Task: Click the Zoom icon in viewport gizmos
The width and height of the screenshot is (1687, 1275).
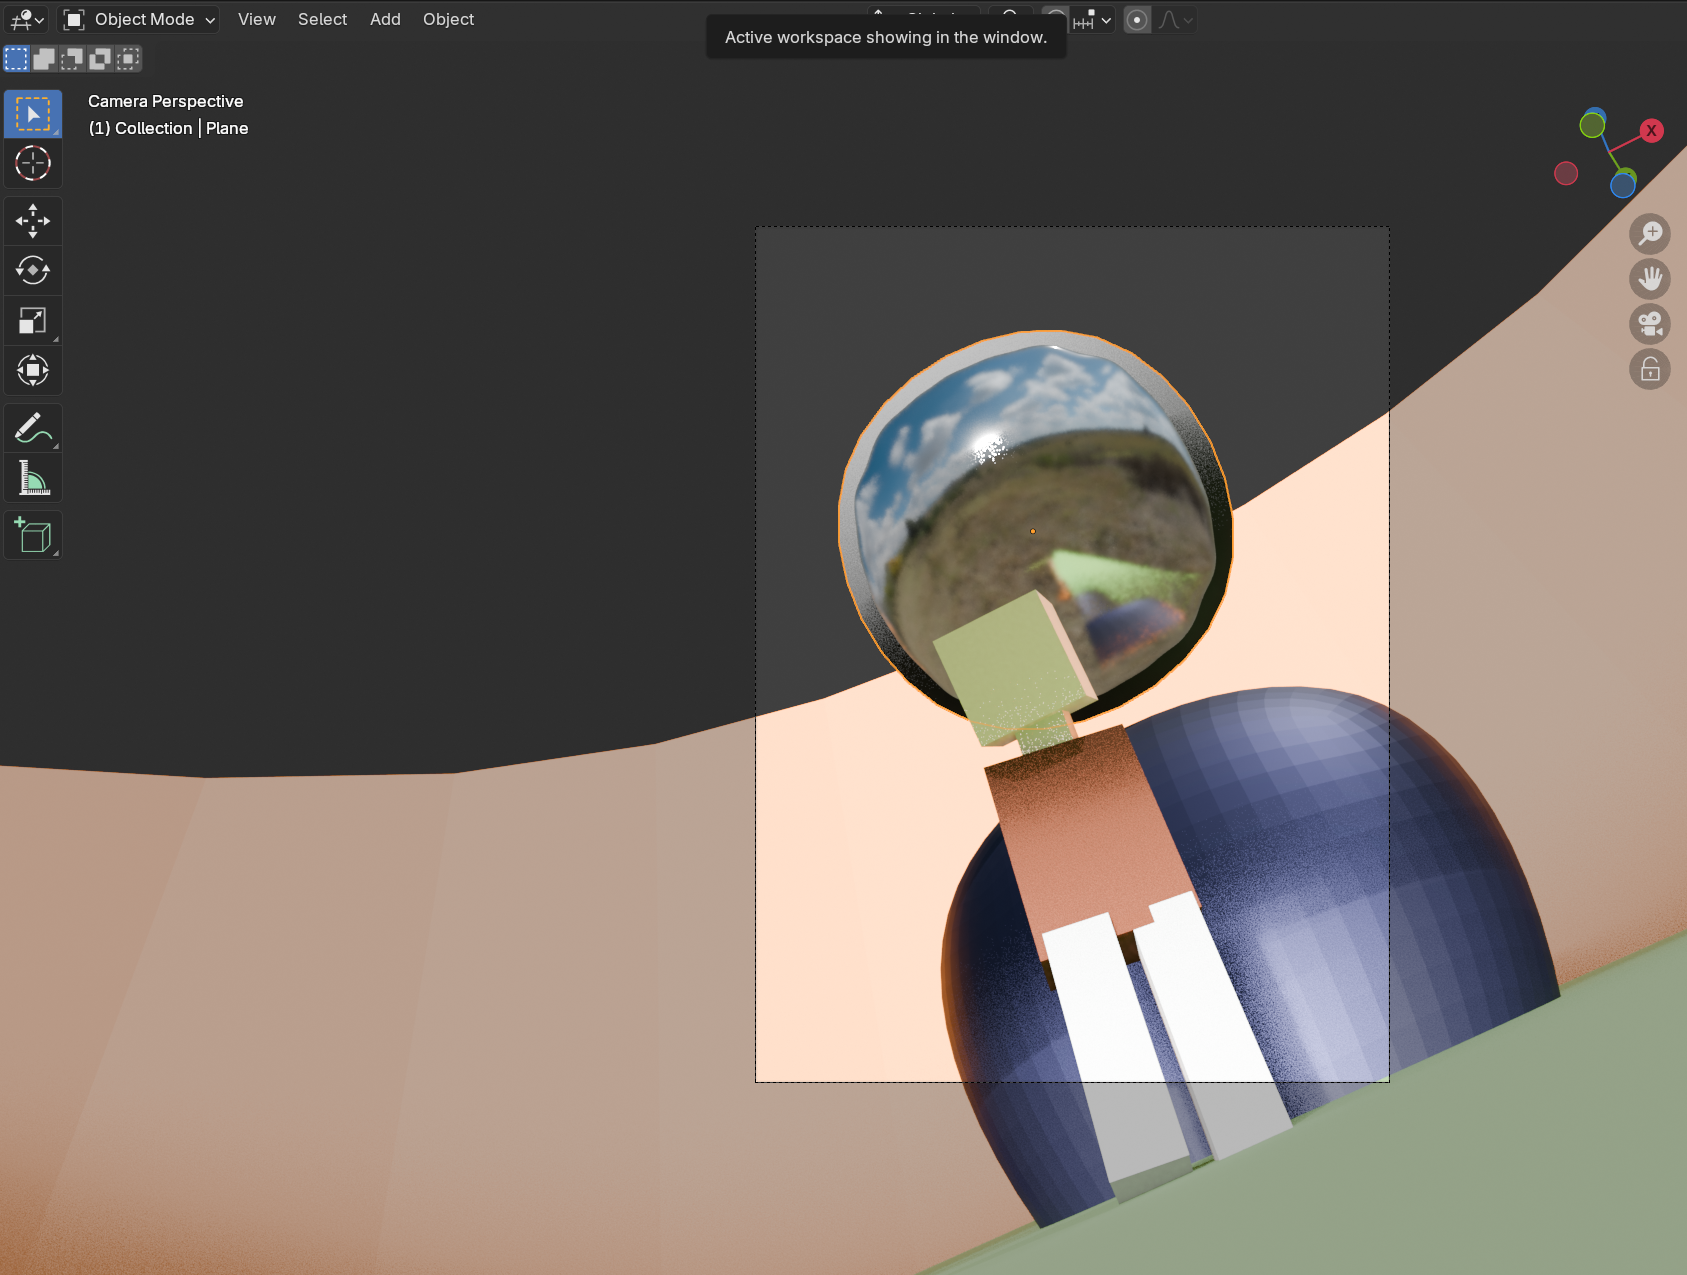Action: 1650,234
